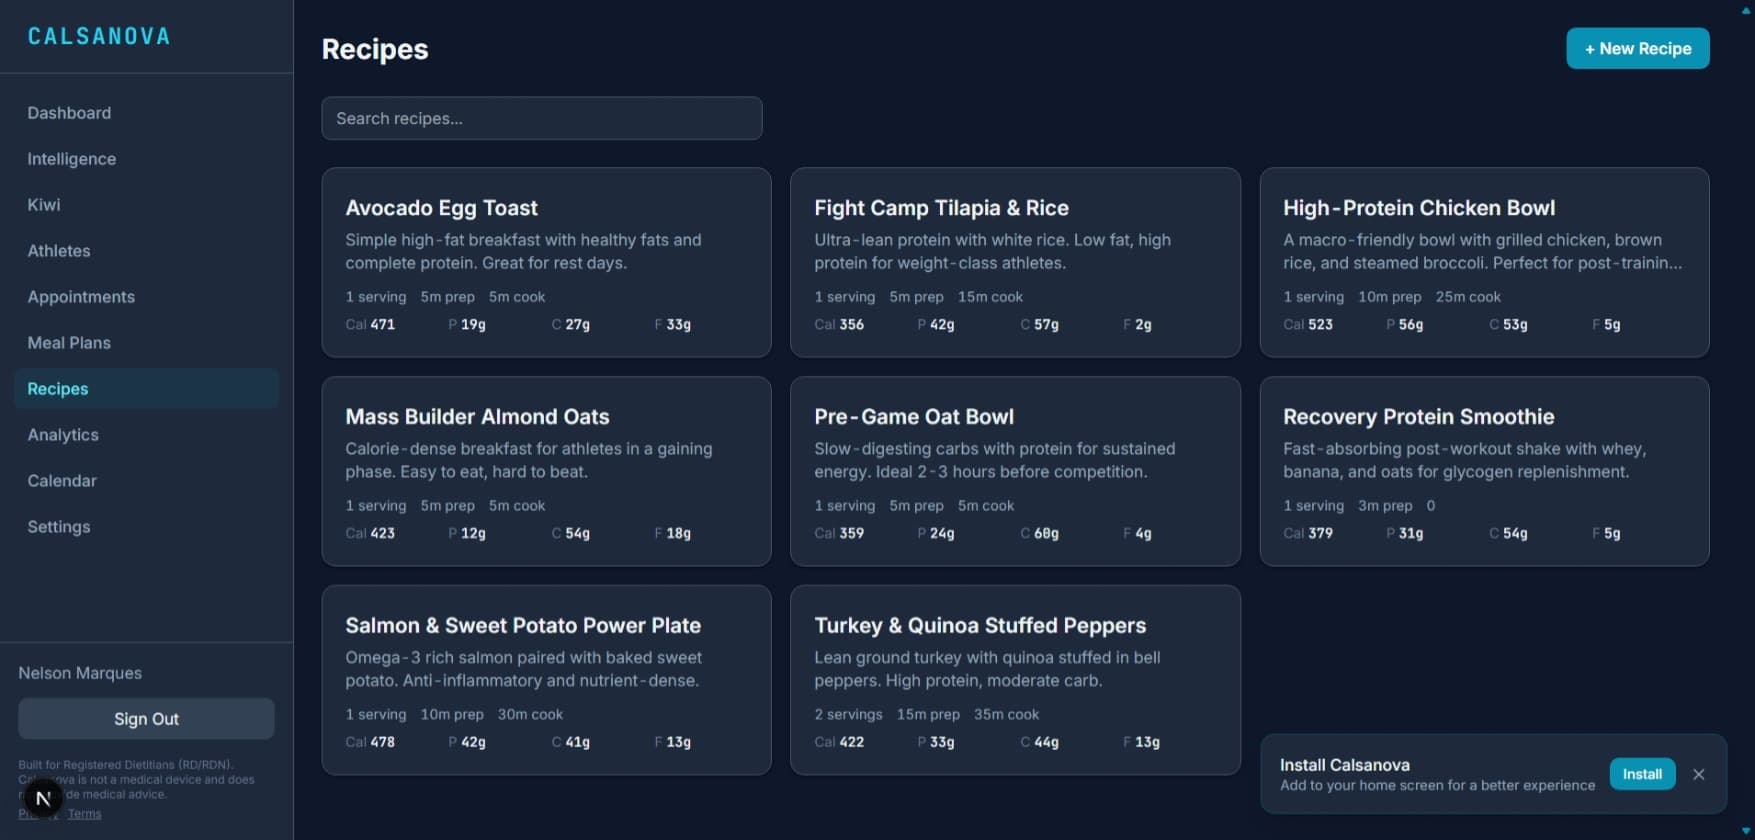The width and height of the screenshot is (1755, 840).
Task: Click the Sign Out button
Action: pyautogui.click(x=145, y=718)
